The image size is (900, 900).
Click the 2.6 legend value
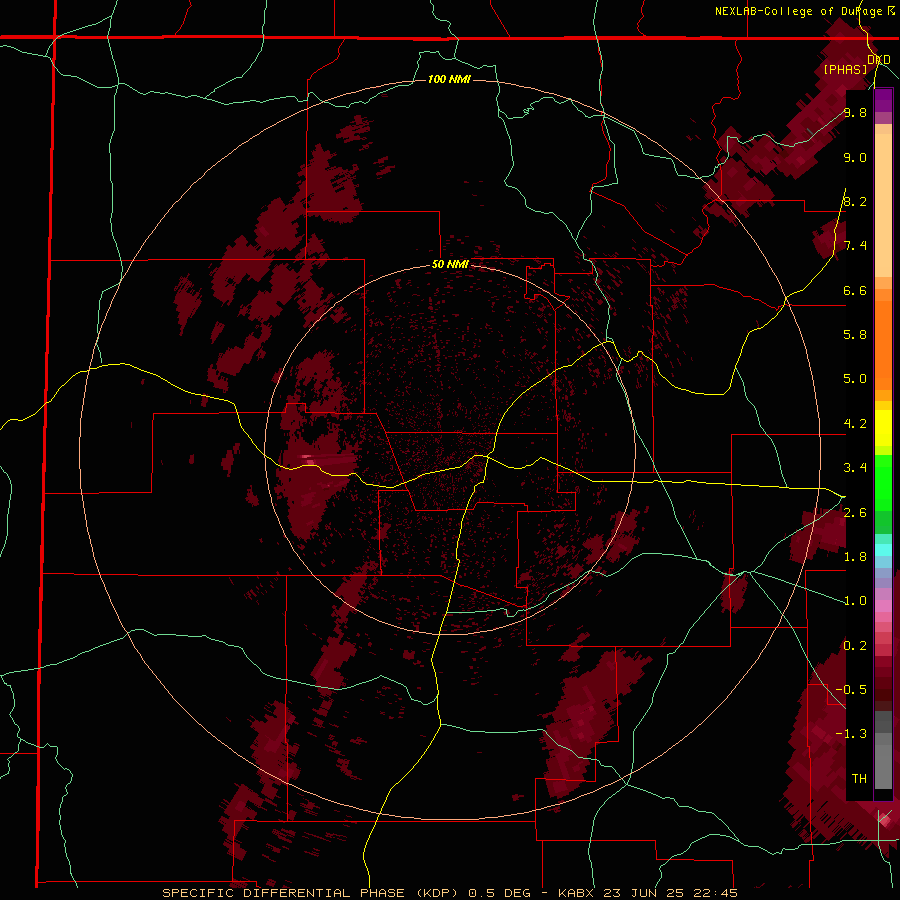[x=855, y=513]
